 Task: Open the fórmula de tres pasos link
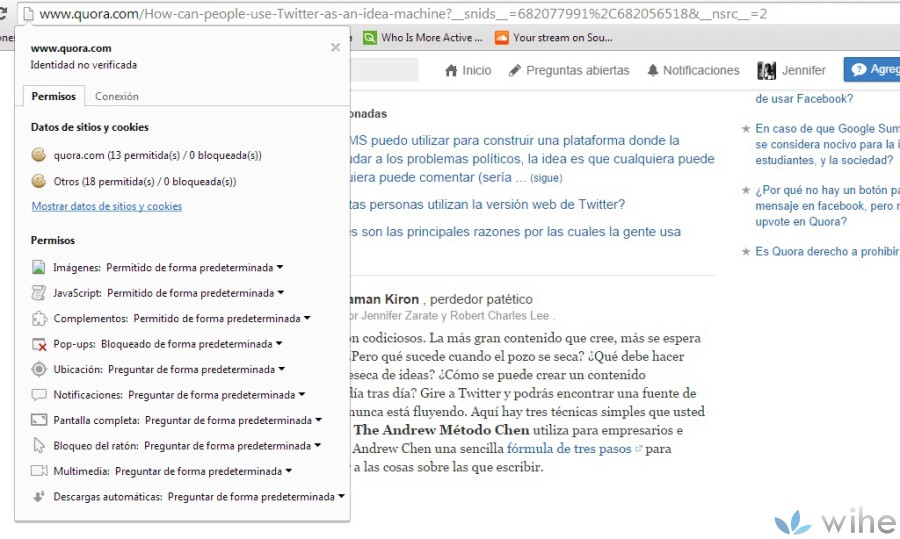[x=569, y=449]
